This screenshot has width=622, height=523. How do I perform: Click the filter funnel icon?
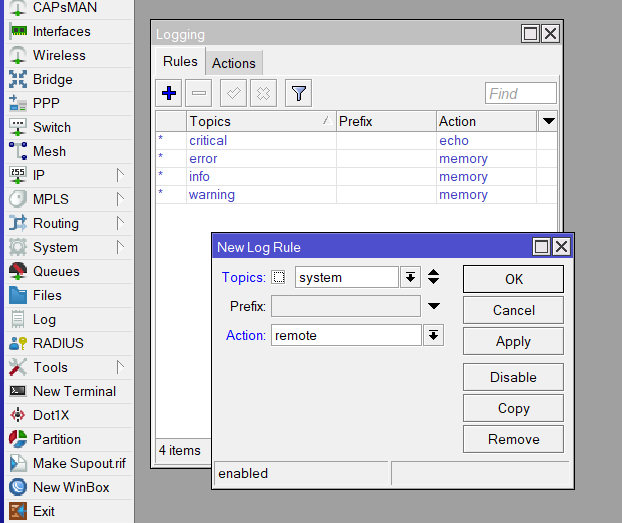298,94
